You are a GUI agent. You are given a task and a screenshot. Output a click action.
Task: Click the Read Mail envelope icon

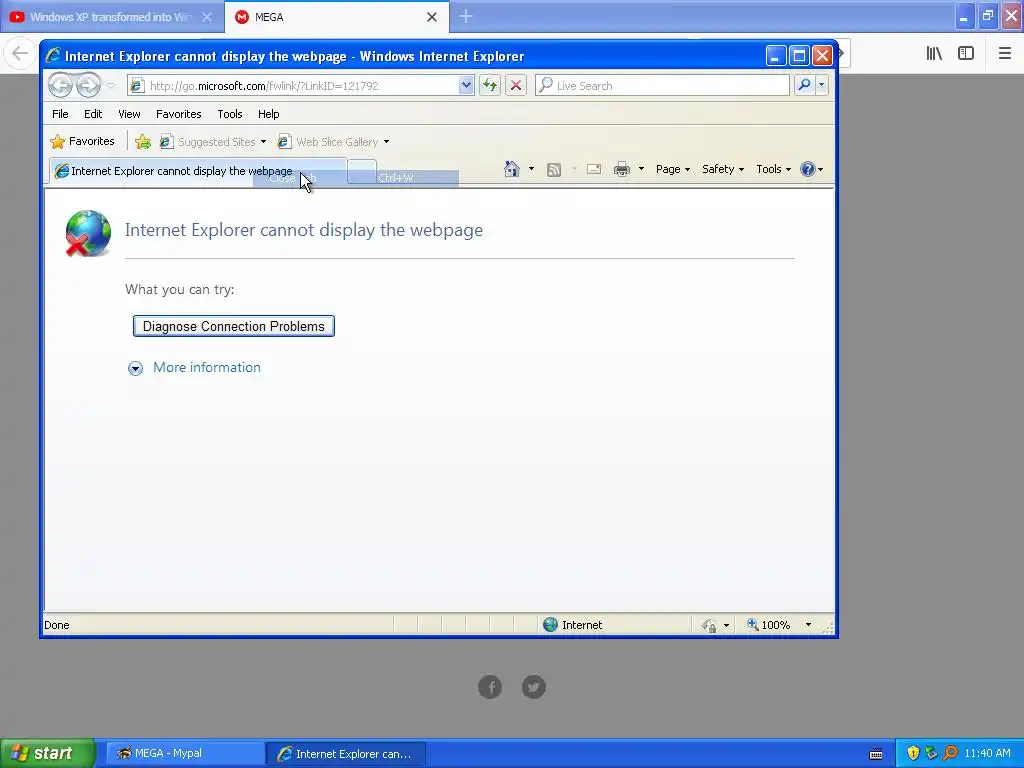(x=594, y=169)
